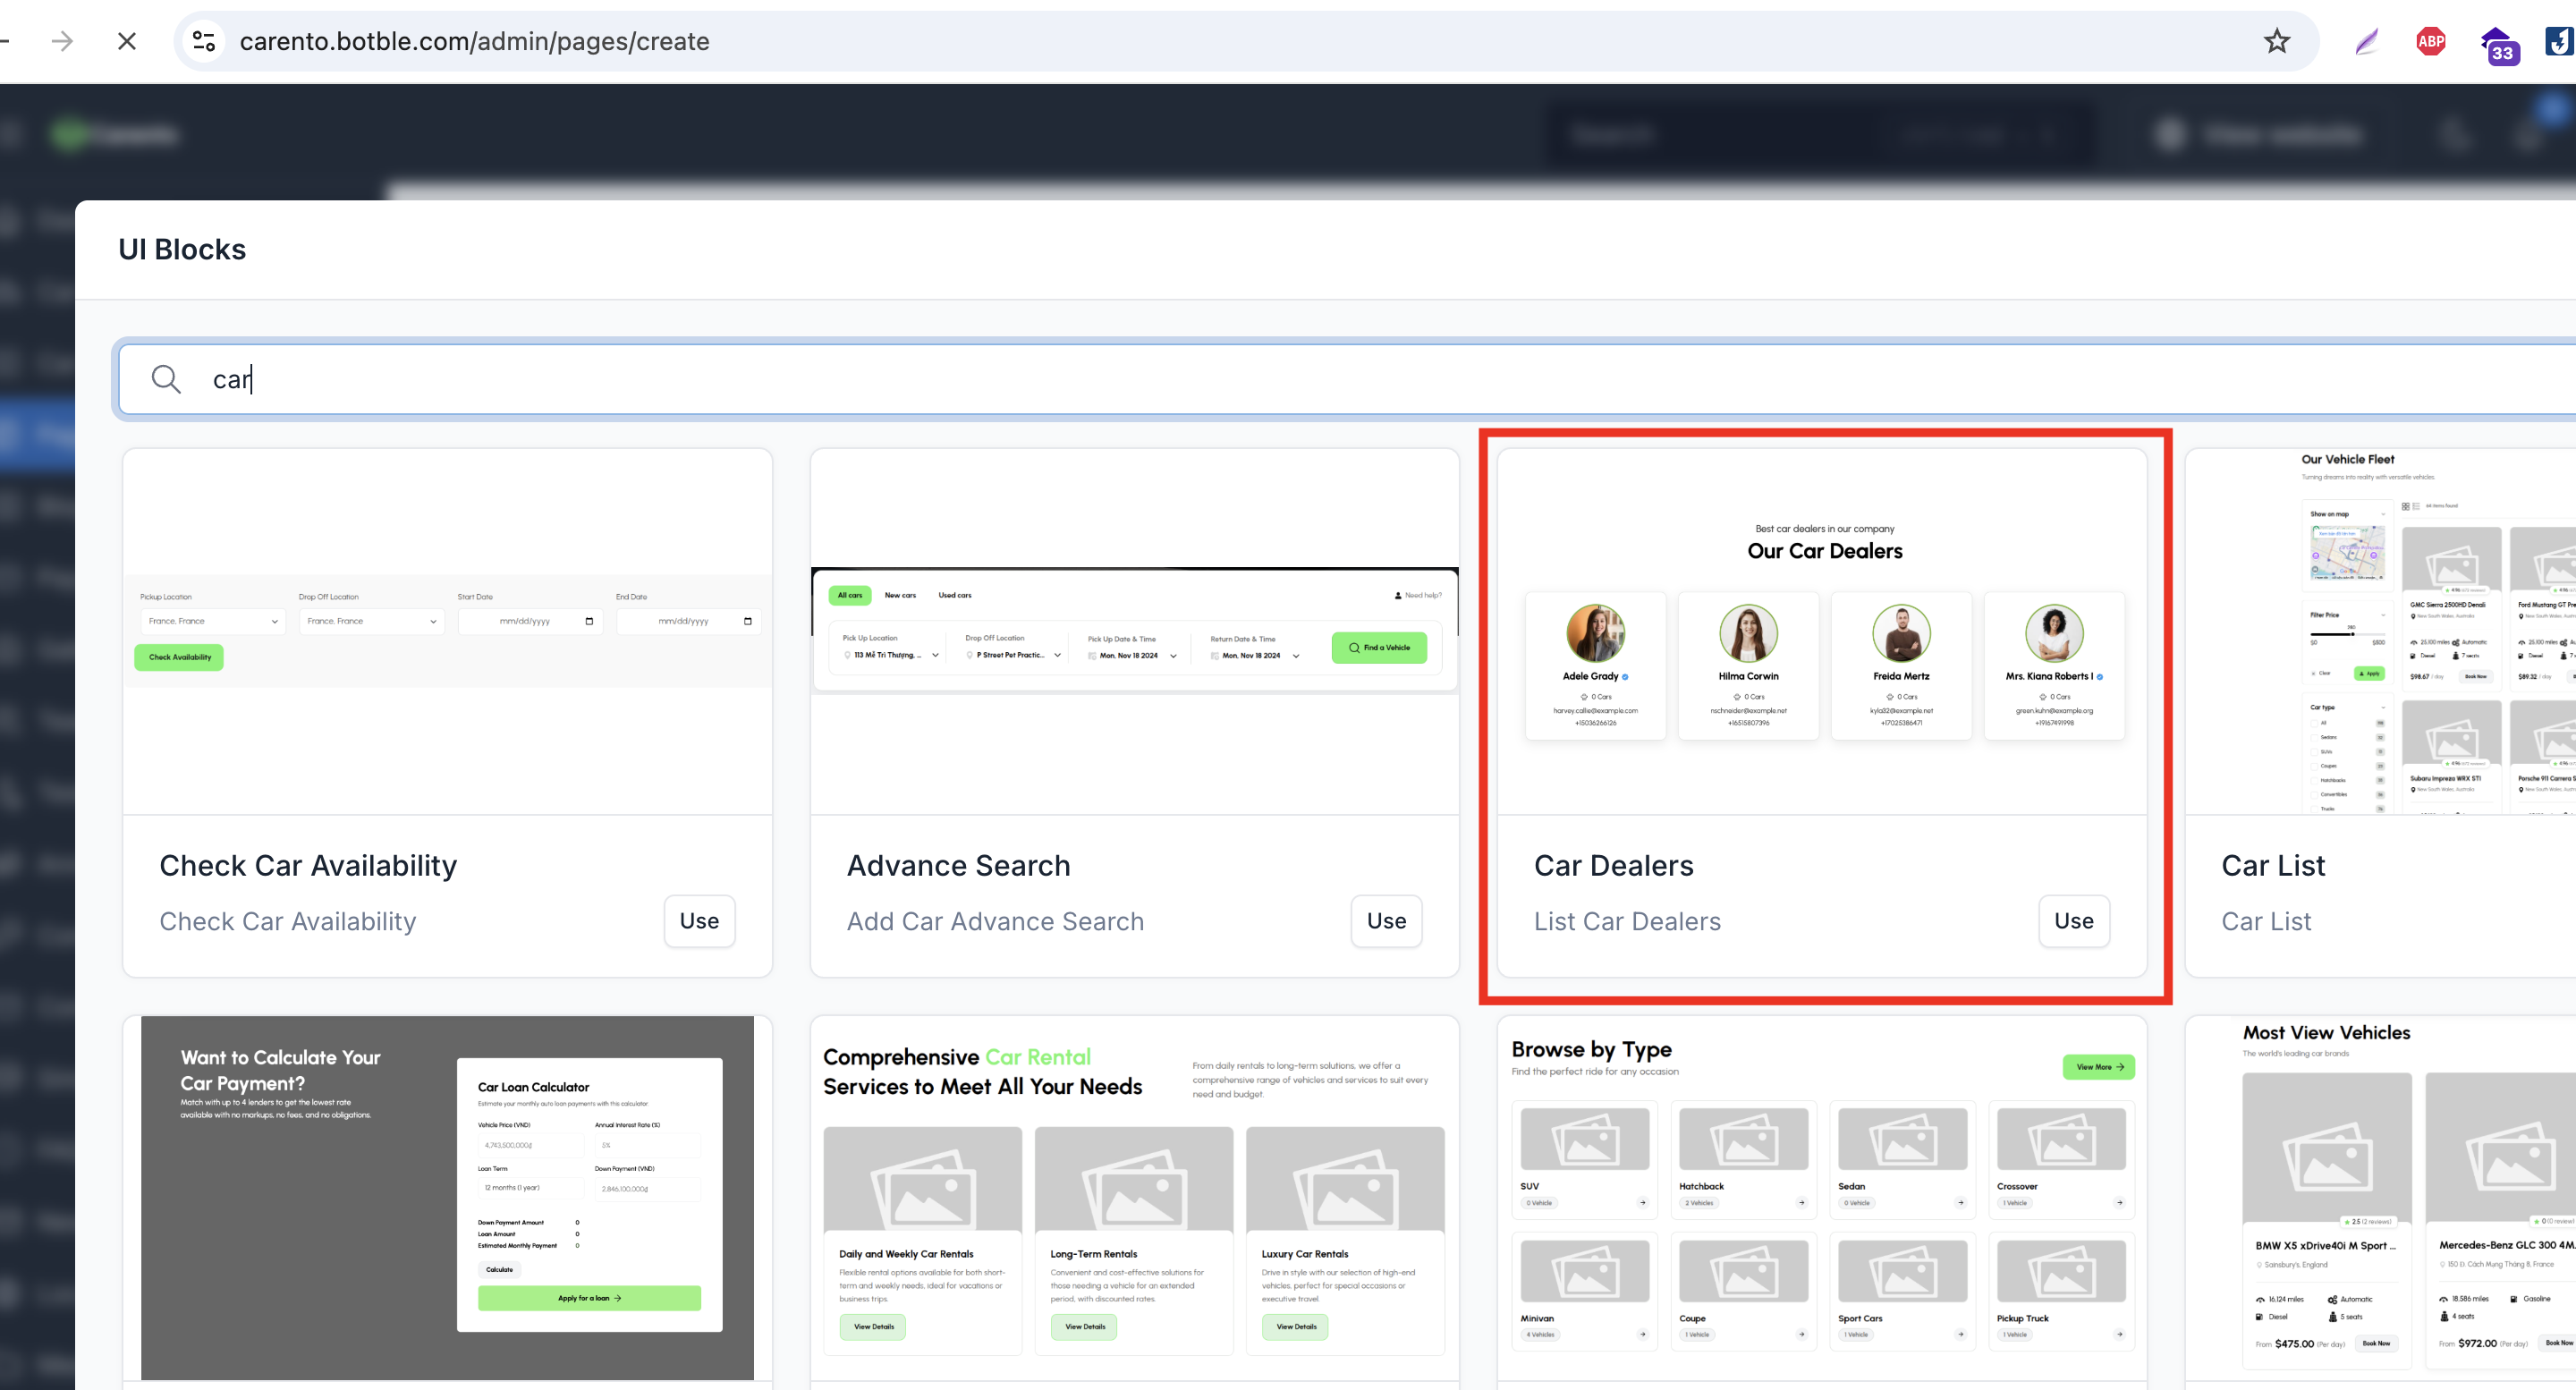Click the 'UI Blocks' dialog heading
The image size is (2576, 1390).
coord(182,249)
